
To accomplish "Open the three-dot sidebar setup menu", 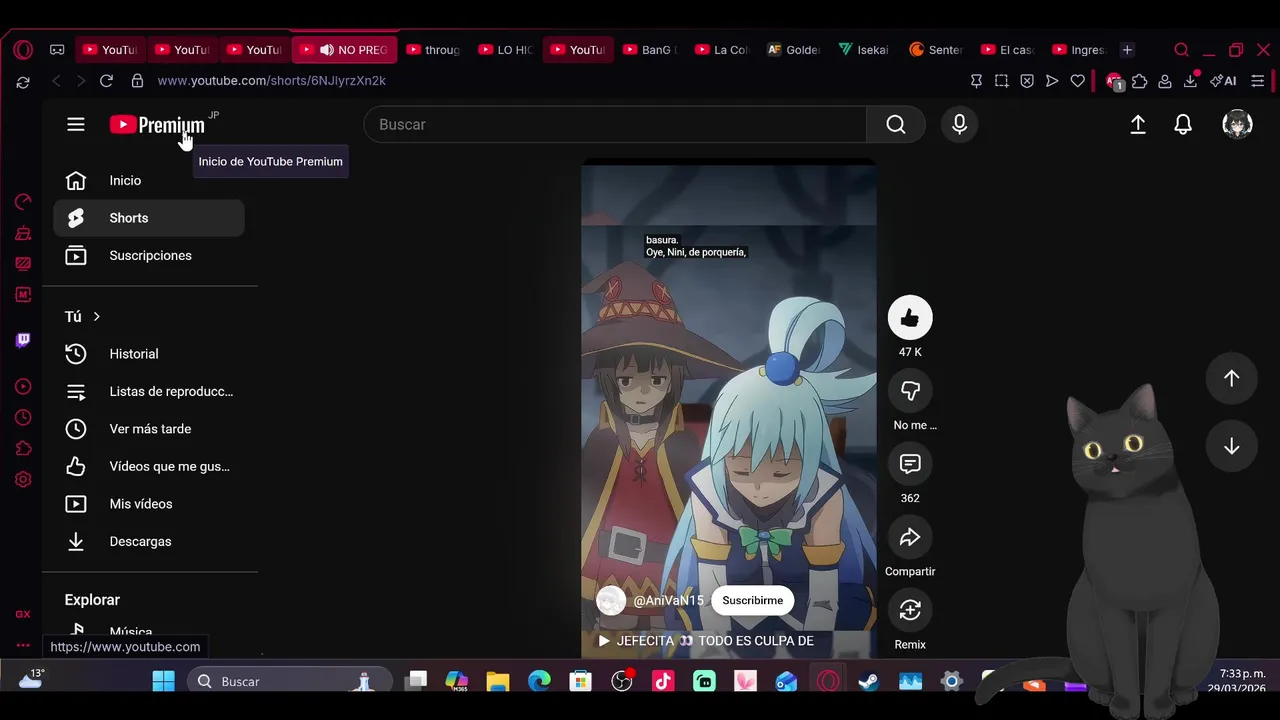I will 23,645.
